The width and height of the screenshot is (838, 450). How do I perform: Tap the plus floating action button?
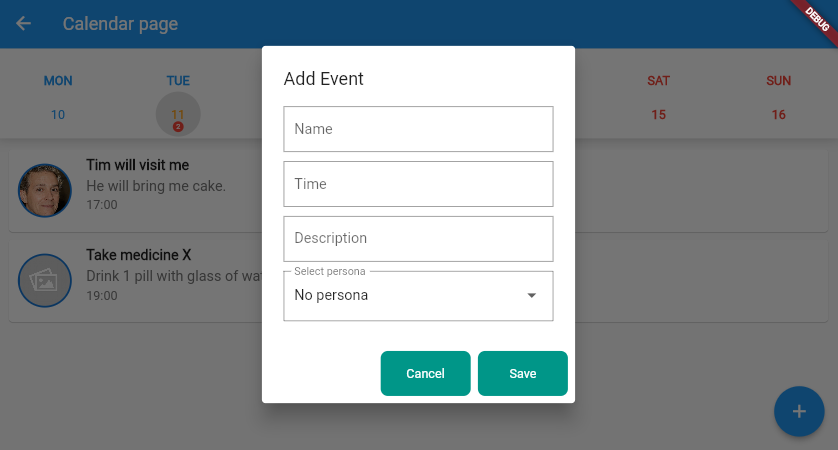click(799, 412)
